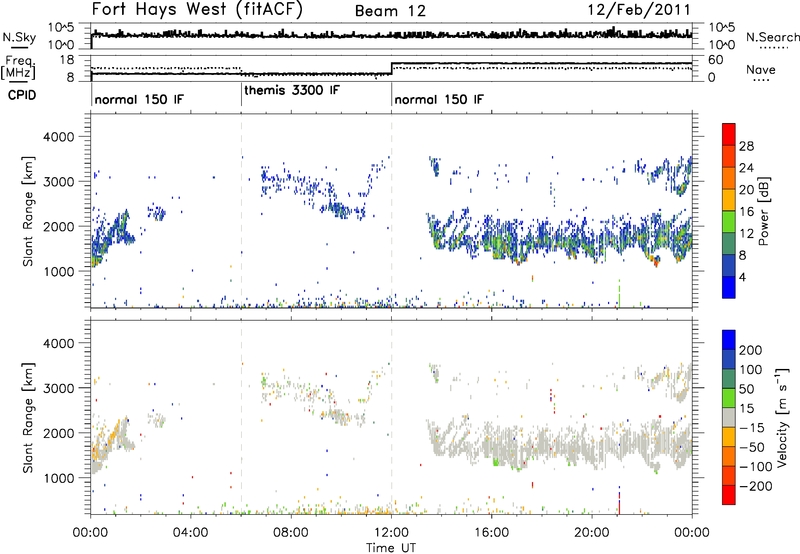
Task: Click the red bottom segment of Velocity bar
Action: pyautogui.click(x=729, y=495)
